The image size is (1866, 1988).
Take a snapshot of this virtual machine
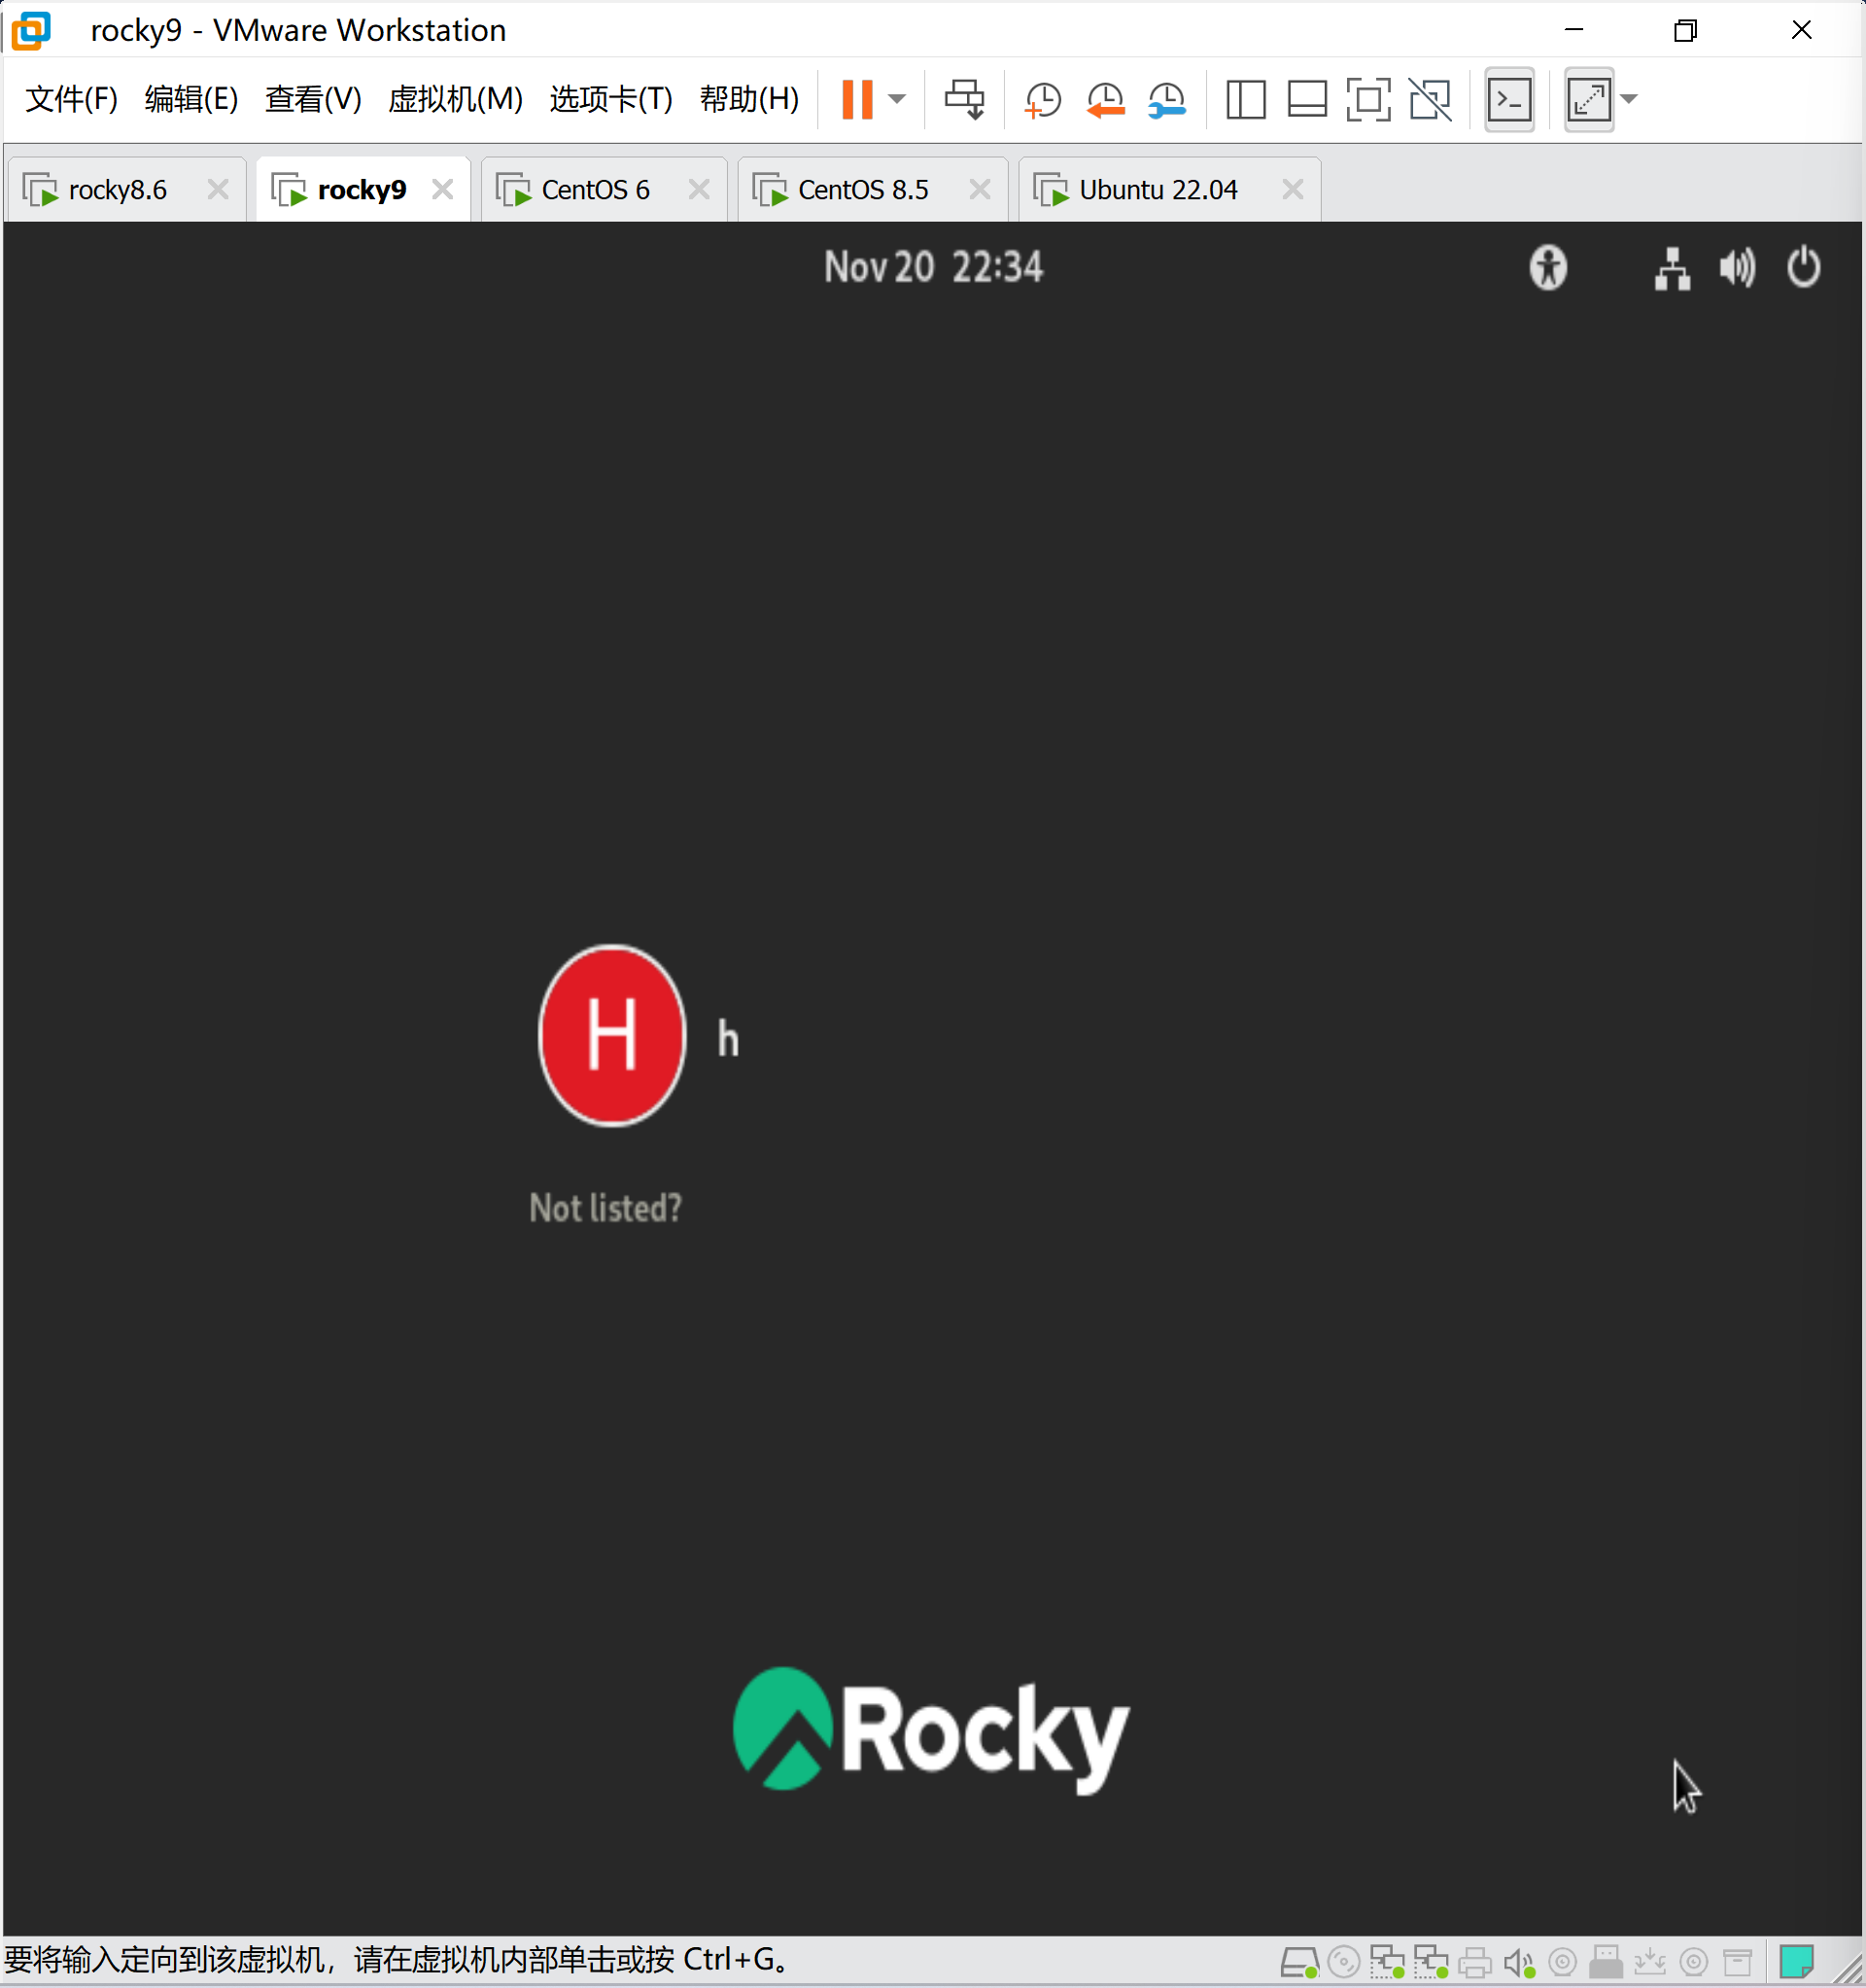[x=1043, y=99]
